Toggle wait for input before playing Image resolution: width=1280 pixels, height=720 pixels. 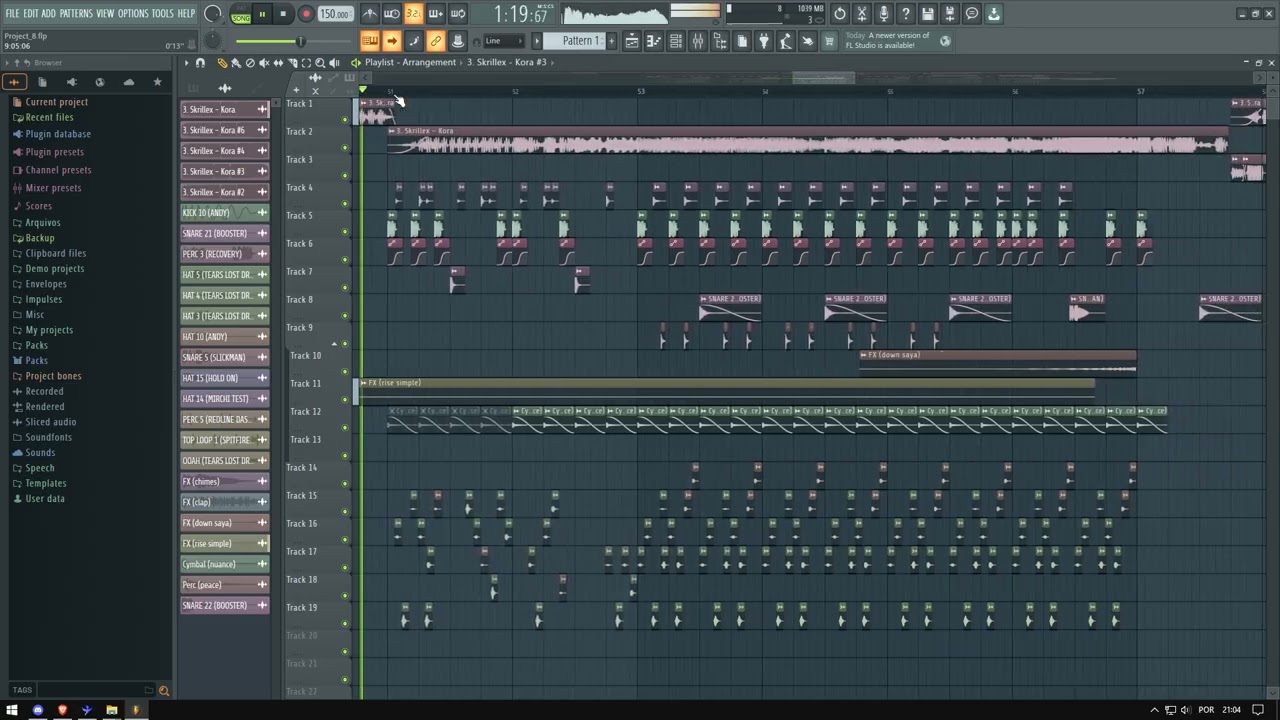pyautogui.click(x=391, y=14)
